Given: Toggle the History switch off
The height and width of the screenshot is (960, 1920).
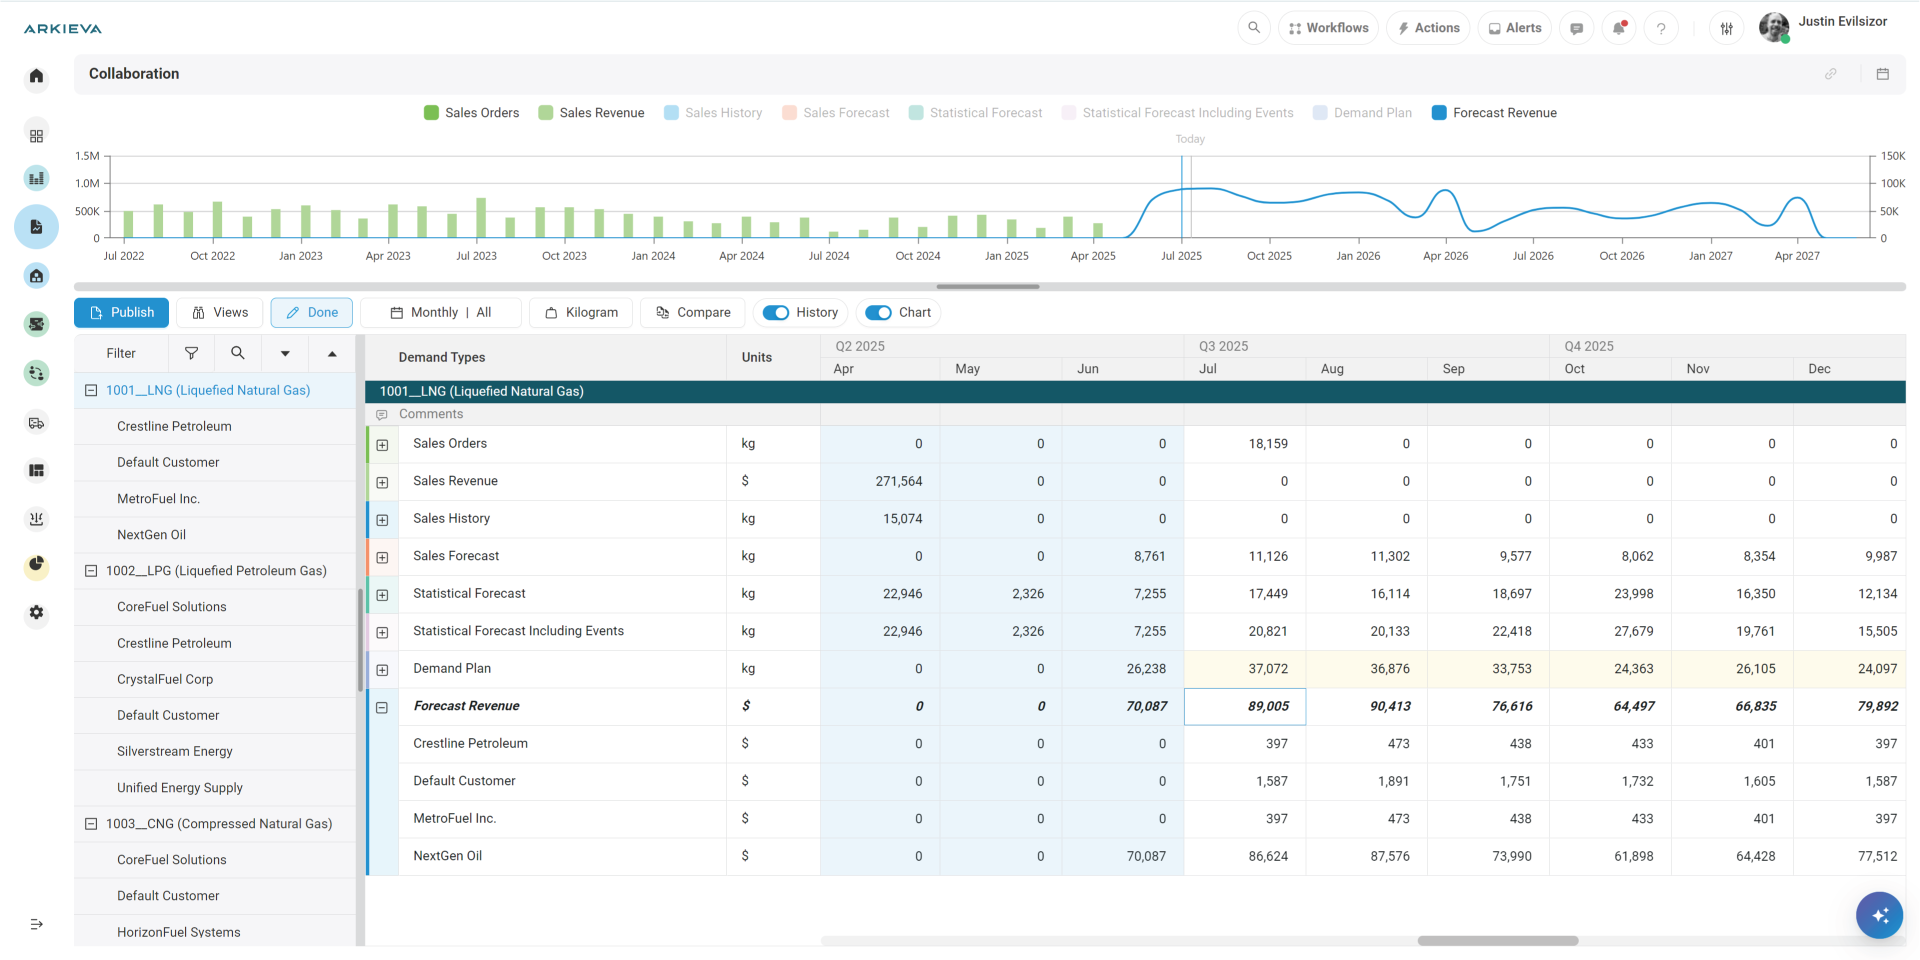Looking at the screenshot, I should click(776, 313).
